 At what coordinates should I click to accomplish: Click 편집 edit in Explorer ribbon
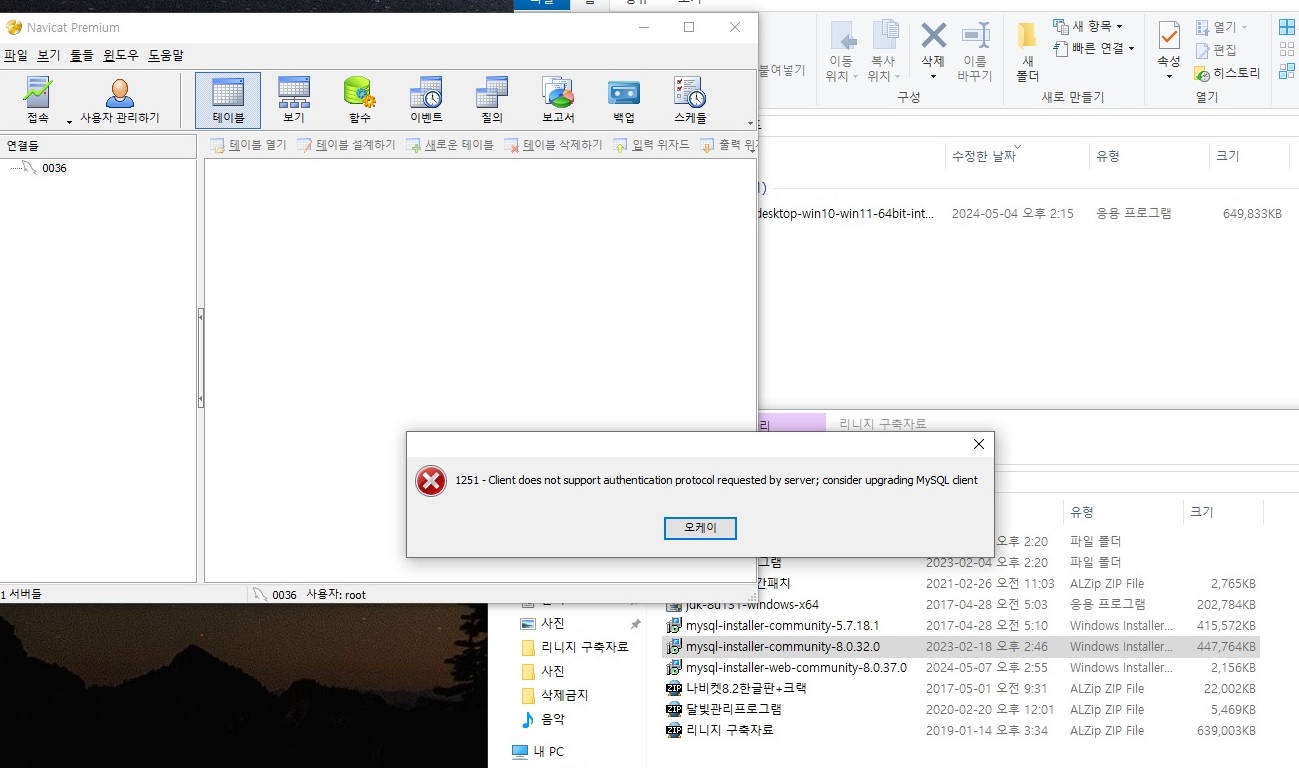(x=1216, y=50)
